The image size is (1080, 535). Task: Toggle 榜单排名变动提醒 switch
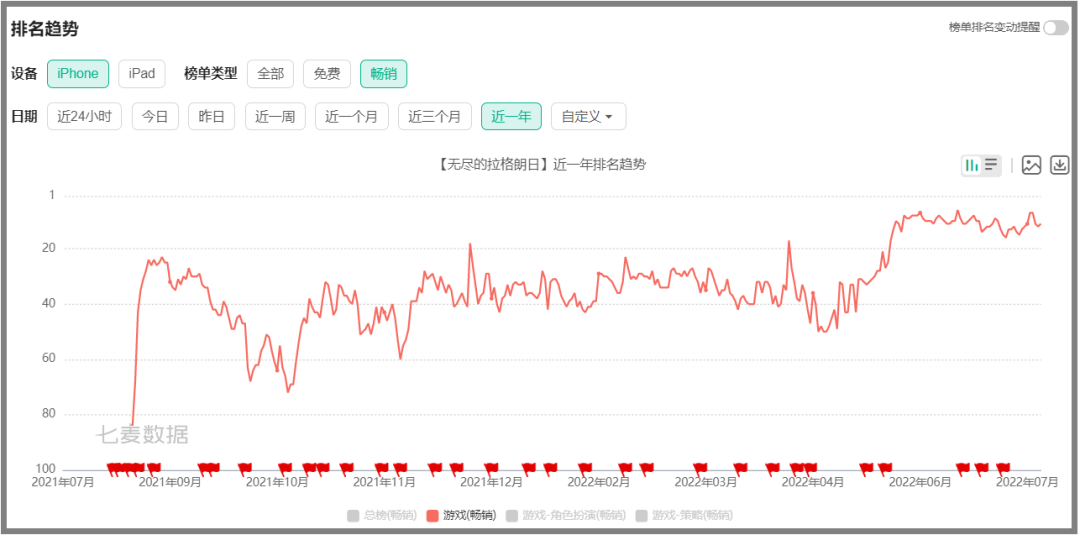pos(1055,28)
